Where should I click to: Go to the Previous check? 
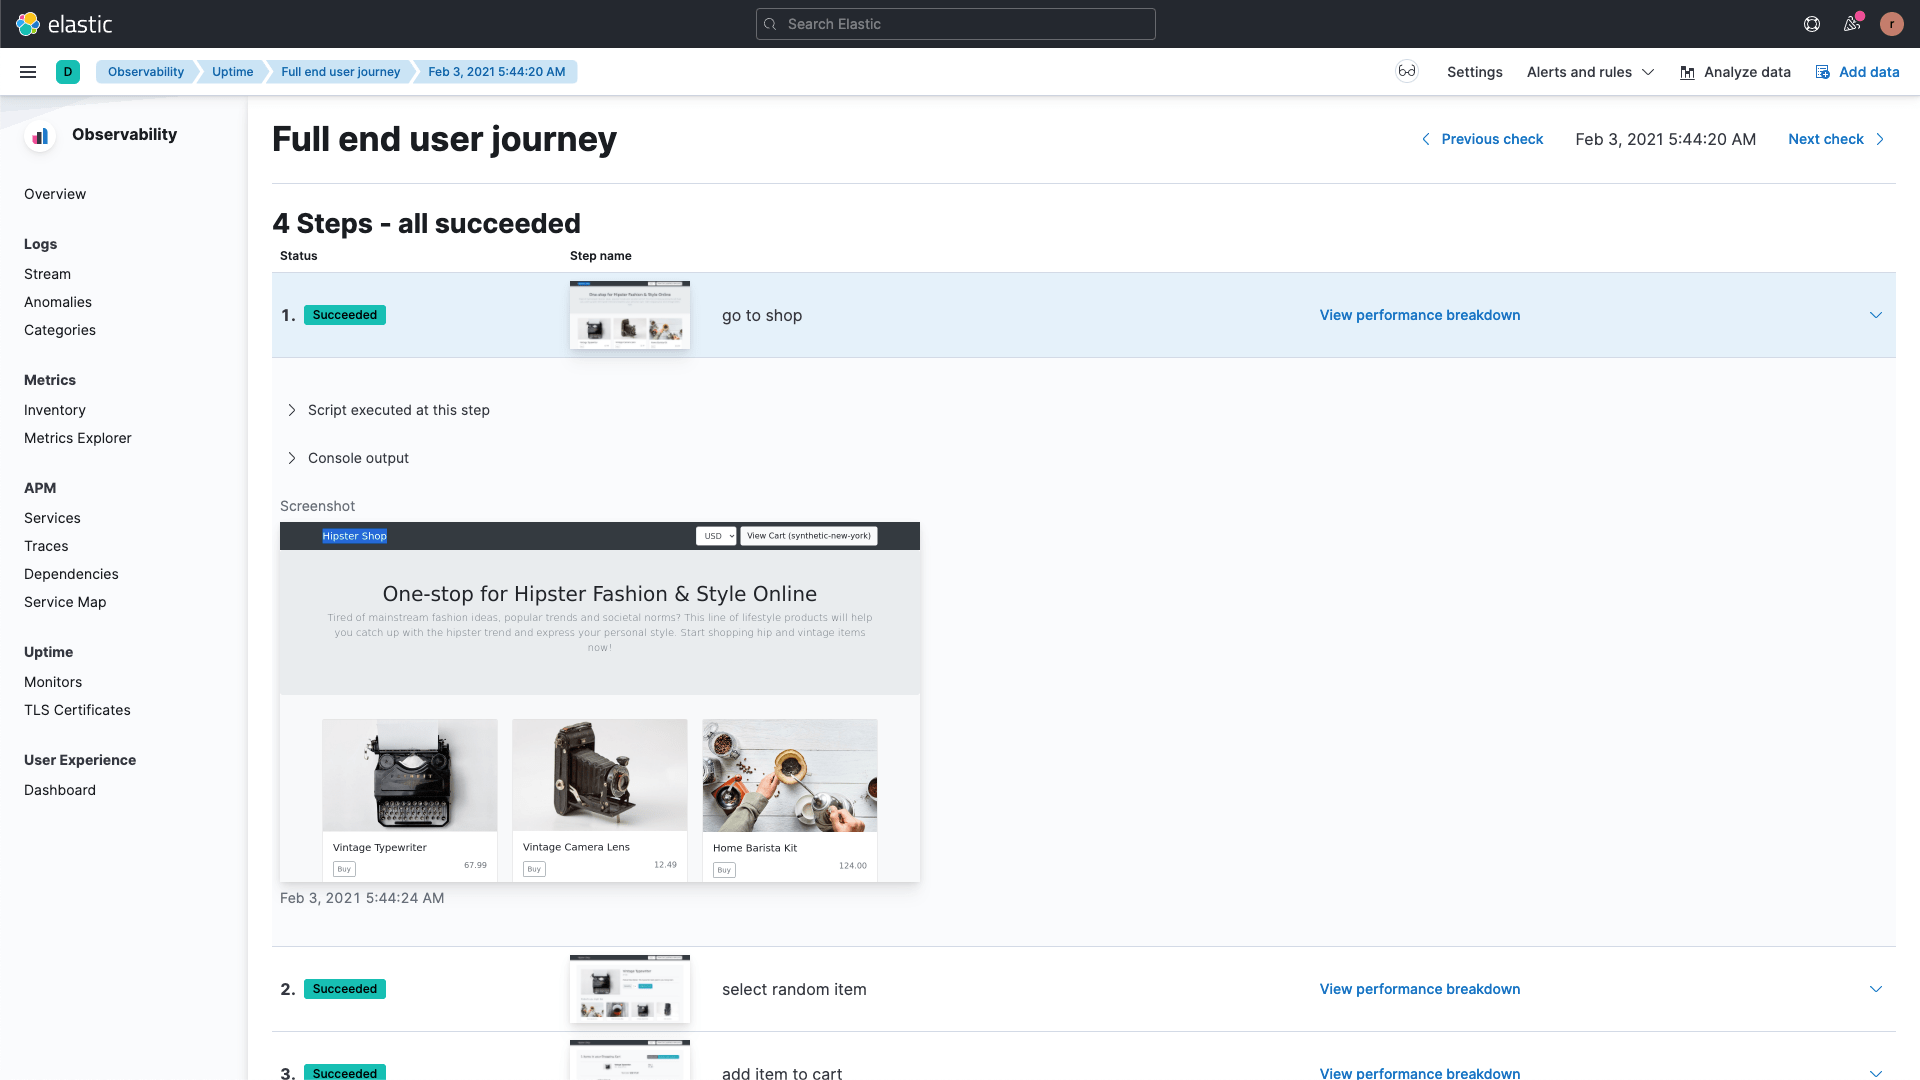coord(1482,139)
